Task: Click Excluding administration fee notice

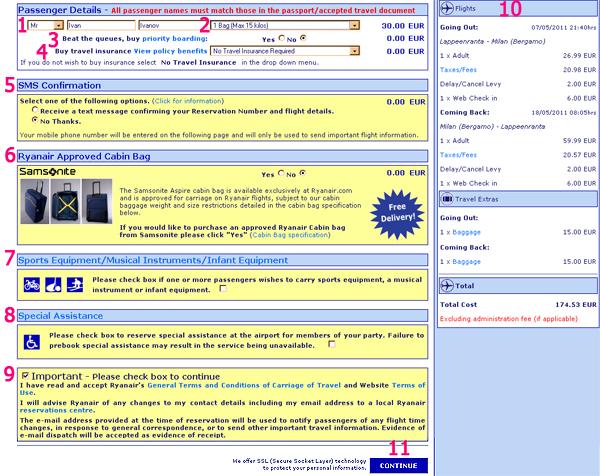Action: [x=509, y=319]
